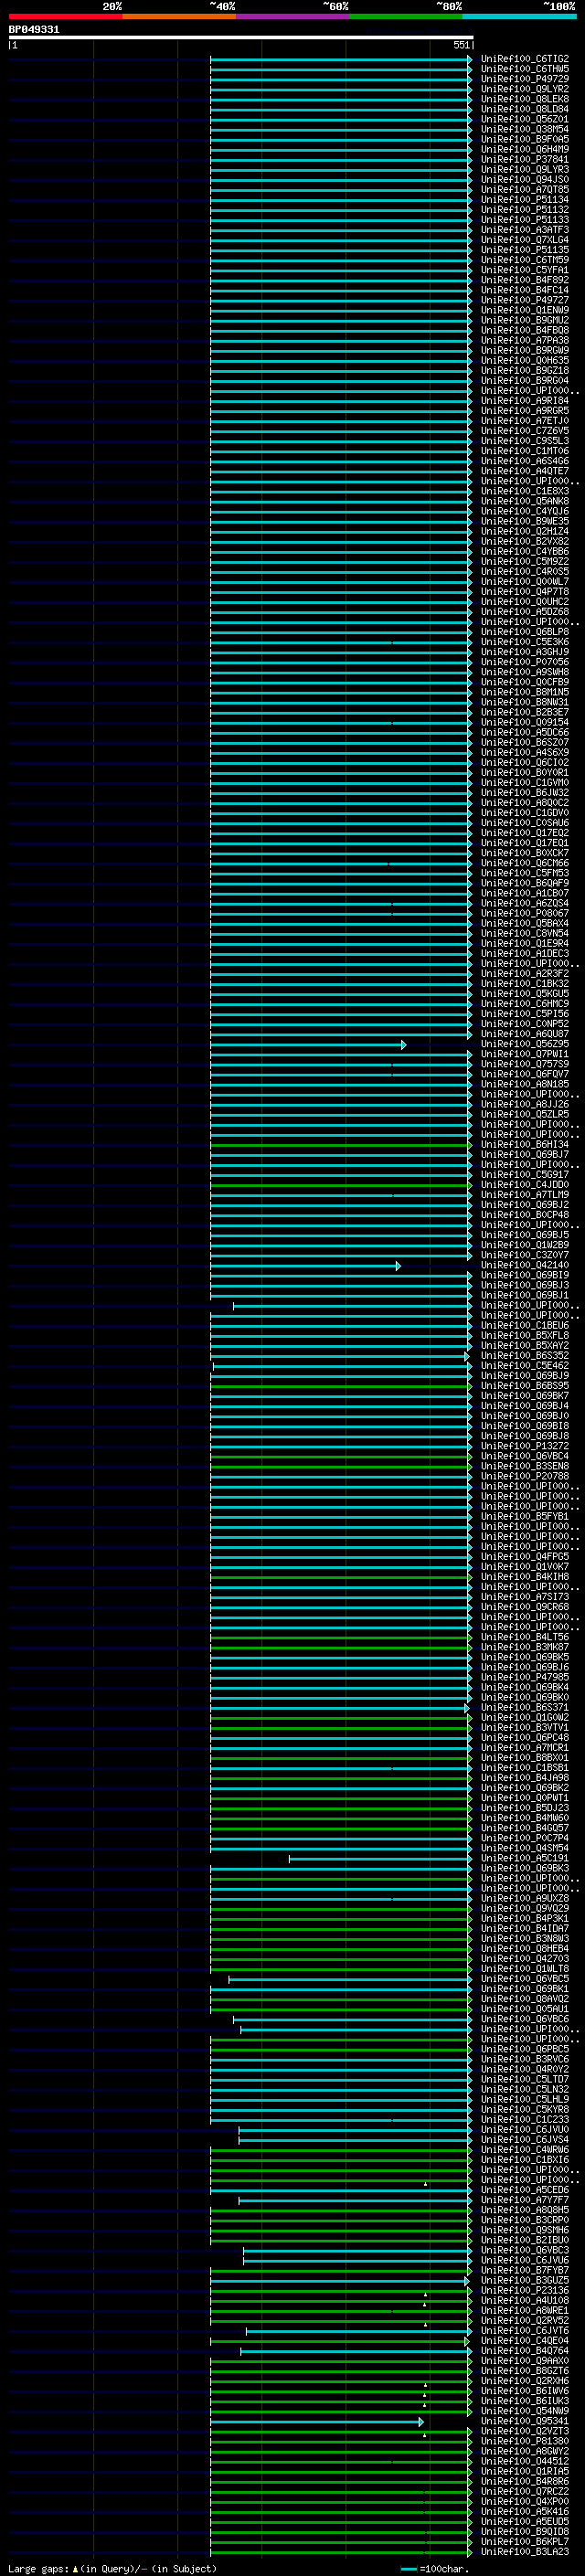Open hit UniRef100_Q42140
Viewport: 585px width, 2576px height.
click(525, 1265)
